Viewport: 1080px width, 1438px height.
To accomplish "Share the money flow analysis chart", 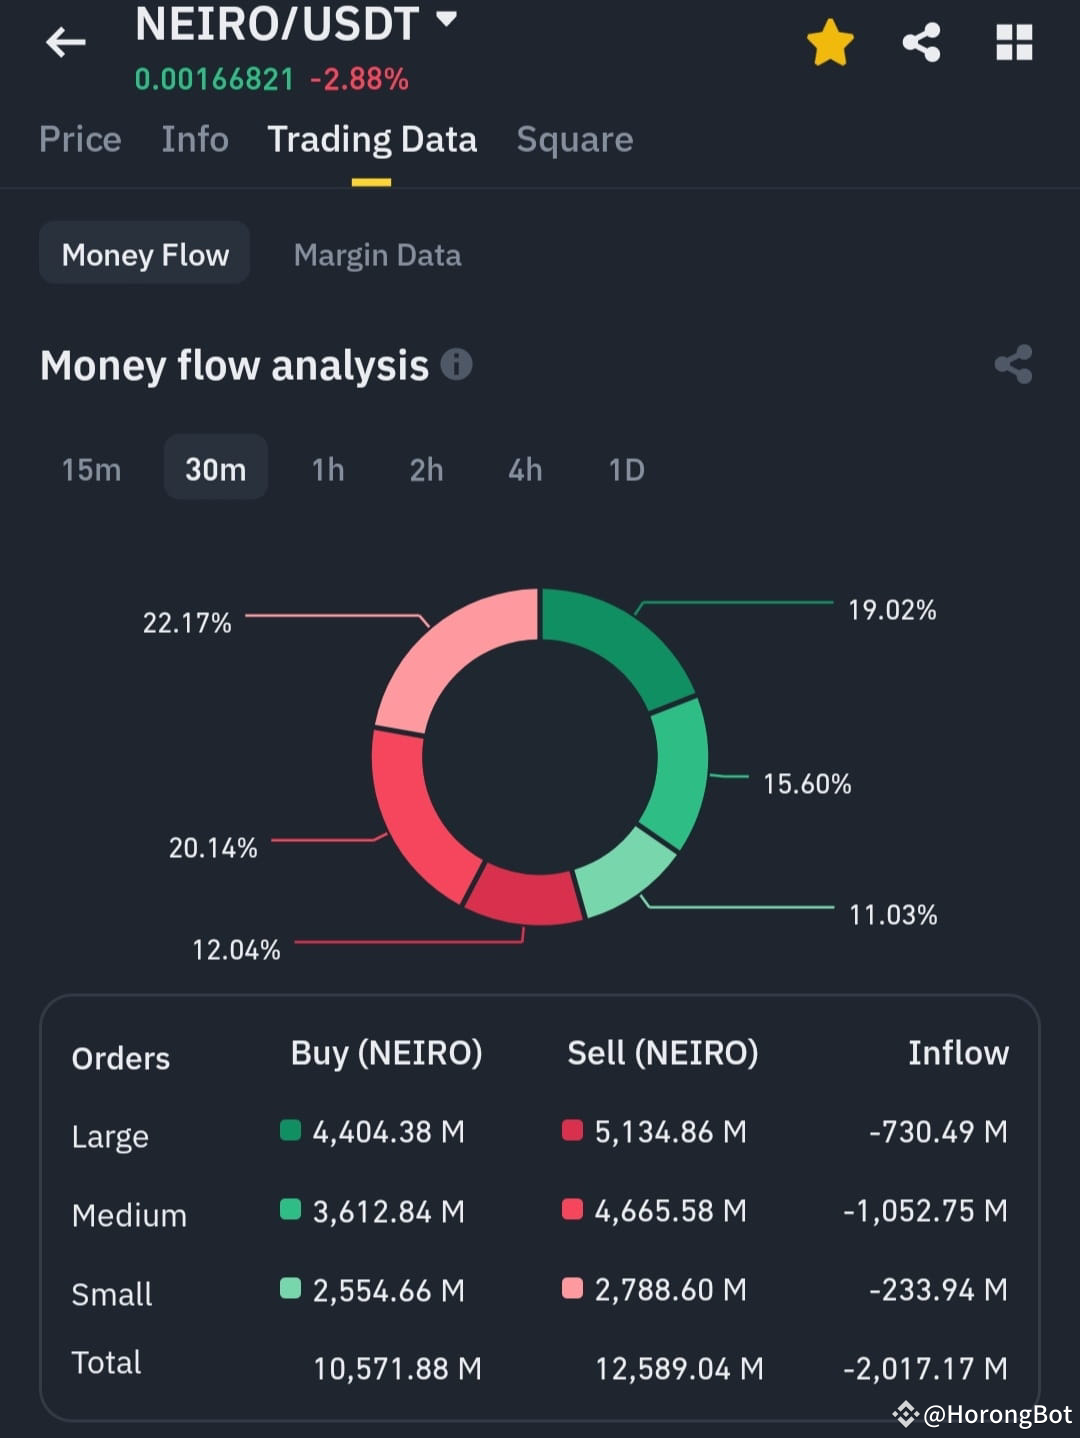I will pos(1013,365).
